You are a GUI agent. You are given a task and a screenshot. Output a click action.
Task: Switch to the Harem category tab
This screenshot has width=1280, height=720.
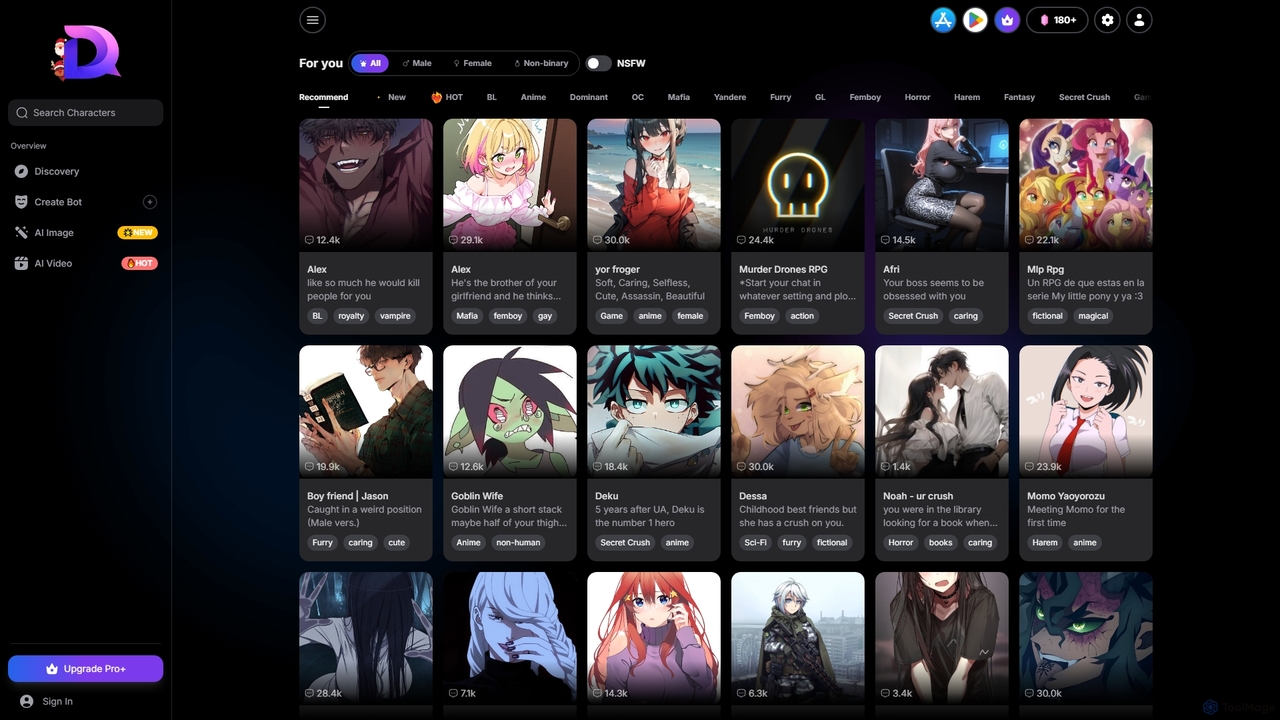[967, 97]
